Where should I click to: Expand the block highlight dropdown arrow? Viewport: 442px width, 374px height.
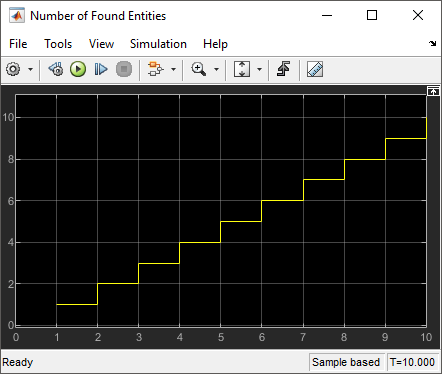[173, 69]
